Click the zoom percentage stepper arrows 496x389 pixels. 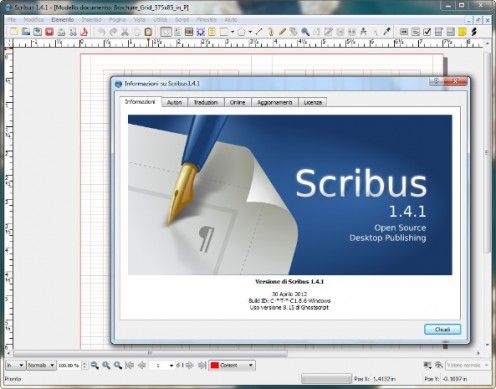coord(85,365)
